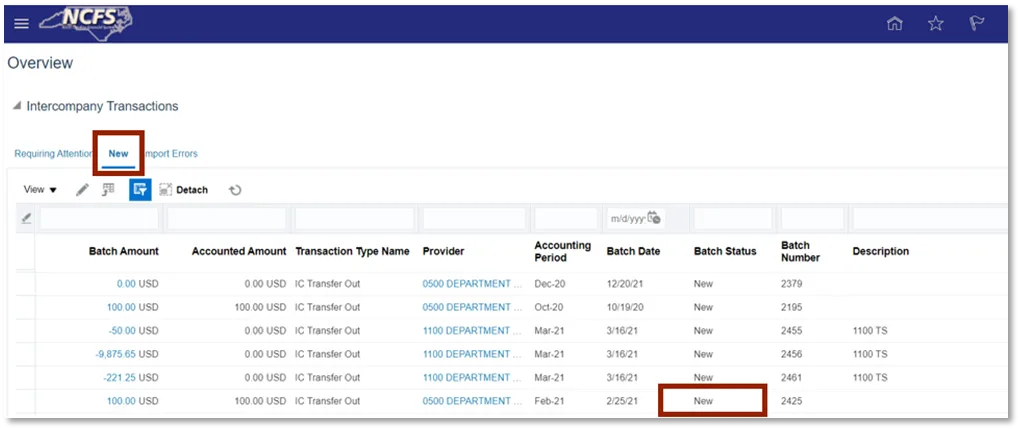Go to the Home page icon
The image size is (1020, 430).
[x=895, y=24]
